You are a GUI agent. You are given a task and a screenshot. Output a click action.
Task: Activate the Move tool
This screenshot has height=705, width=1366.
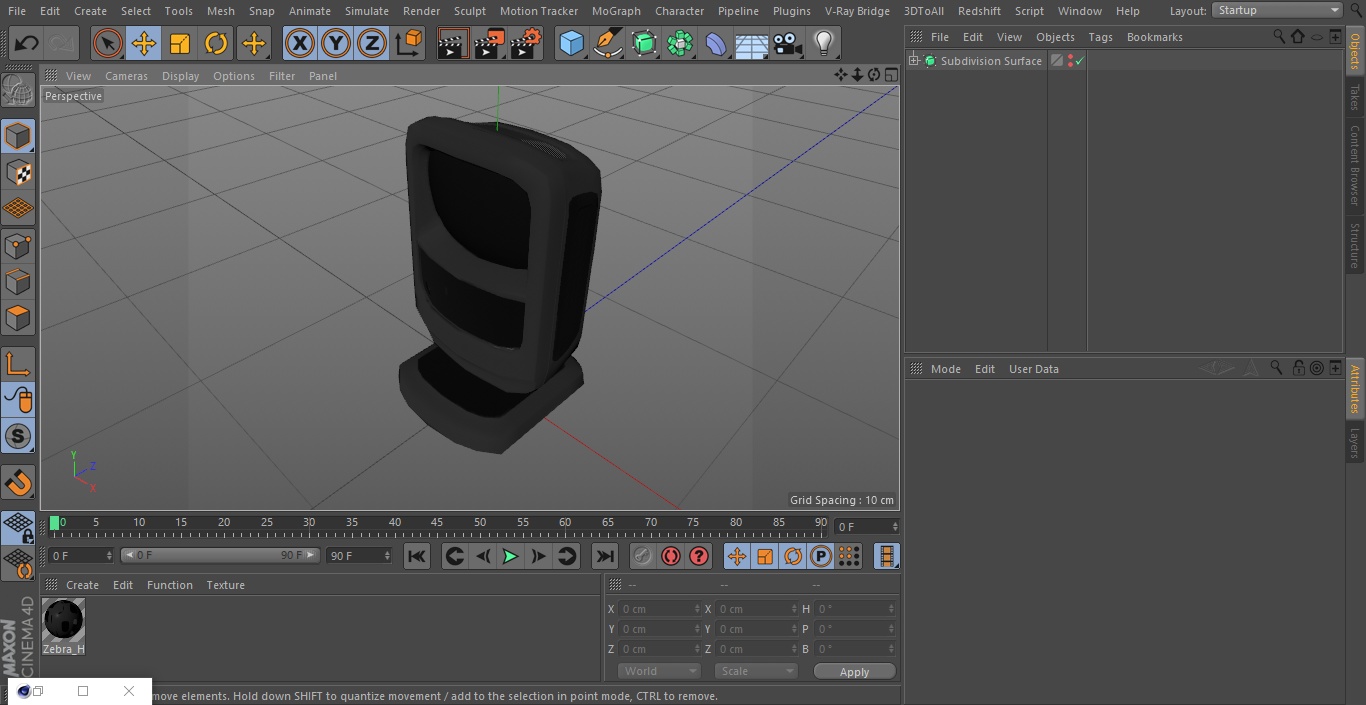144,43
